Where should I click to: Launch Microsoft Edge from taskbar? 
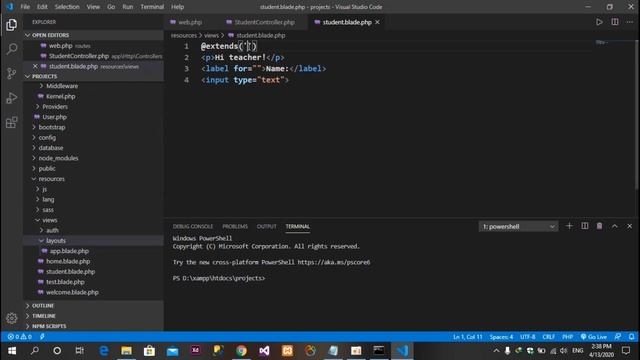[104, 351]
